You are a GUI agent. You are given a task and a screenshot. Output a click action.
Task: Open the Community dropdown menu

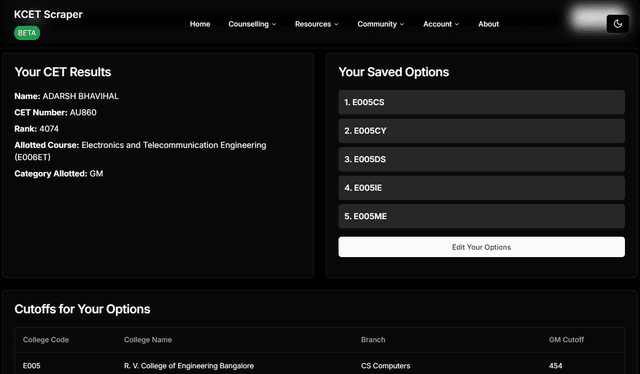click(x=380, y=24)
